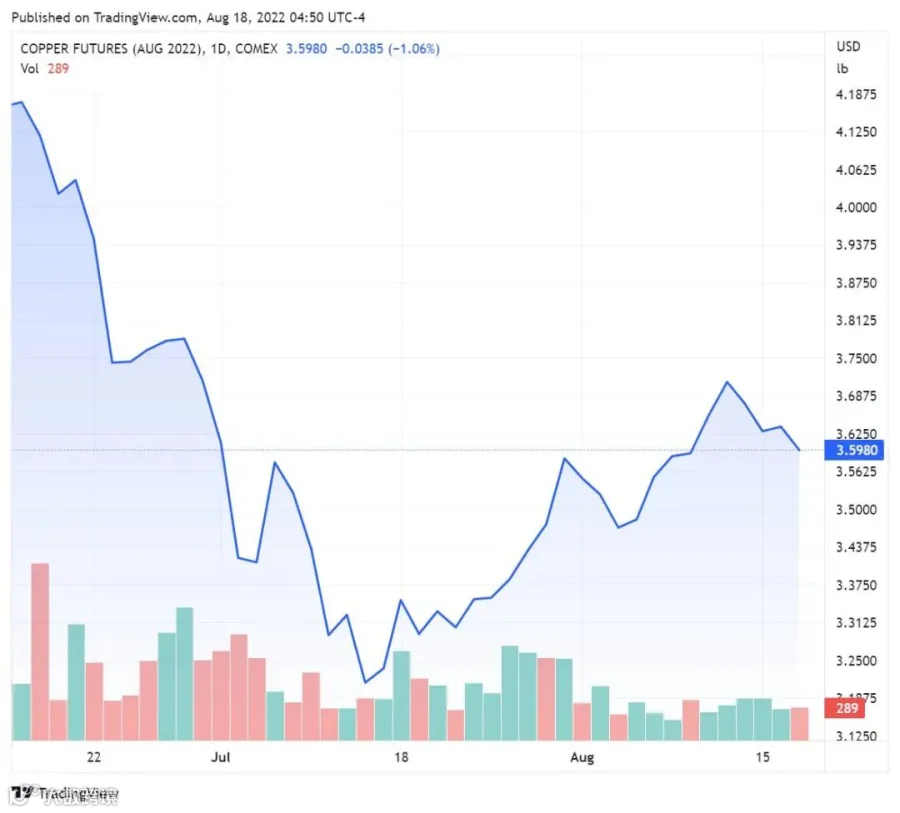The width and height of the screenshot is (900, 813).
Task: Click the 3.2500 price scale level
Action: (x=856, y=661)
